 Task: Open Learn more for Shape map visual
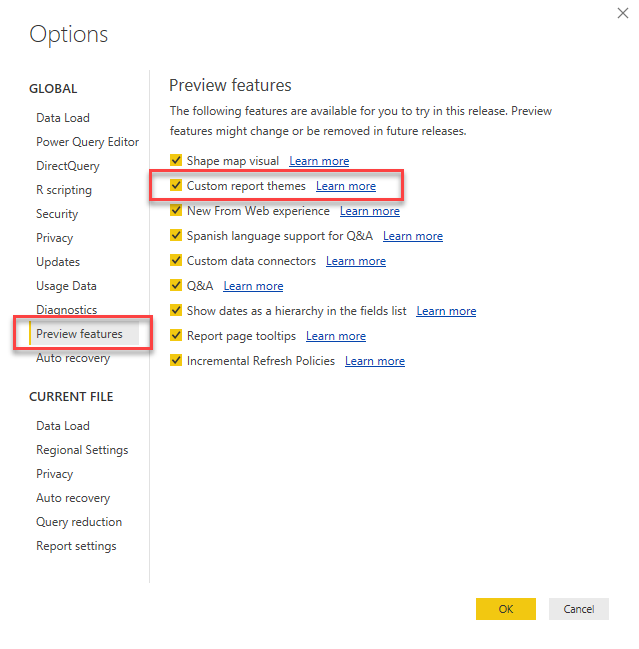[x=319, y=161]
